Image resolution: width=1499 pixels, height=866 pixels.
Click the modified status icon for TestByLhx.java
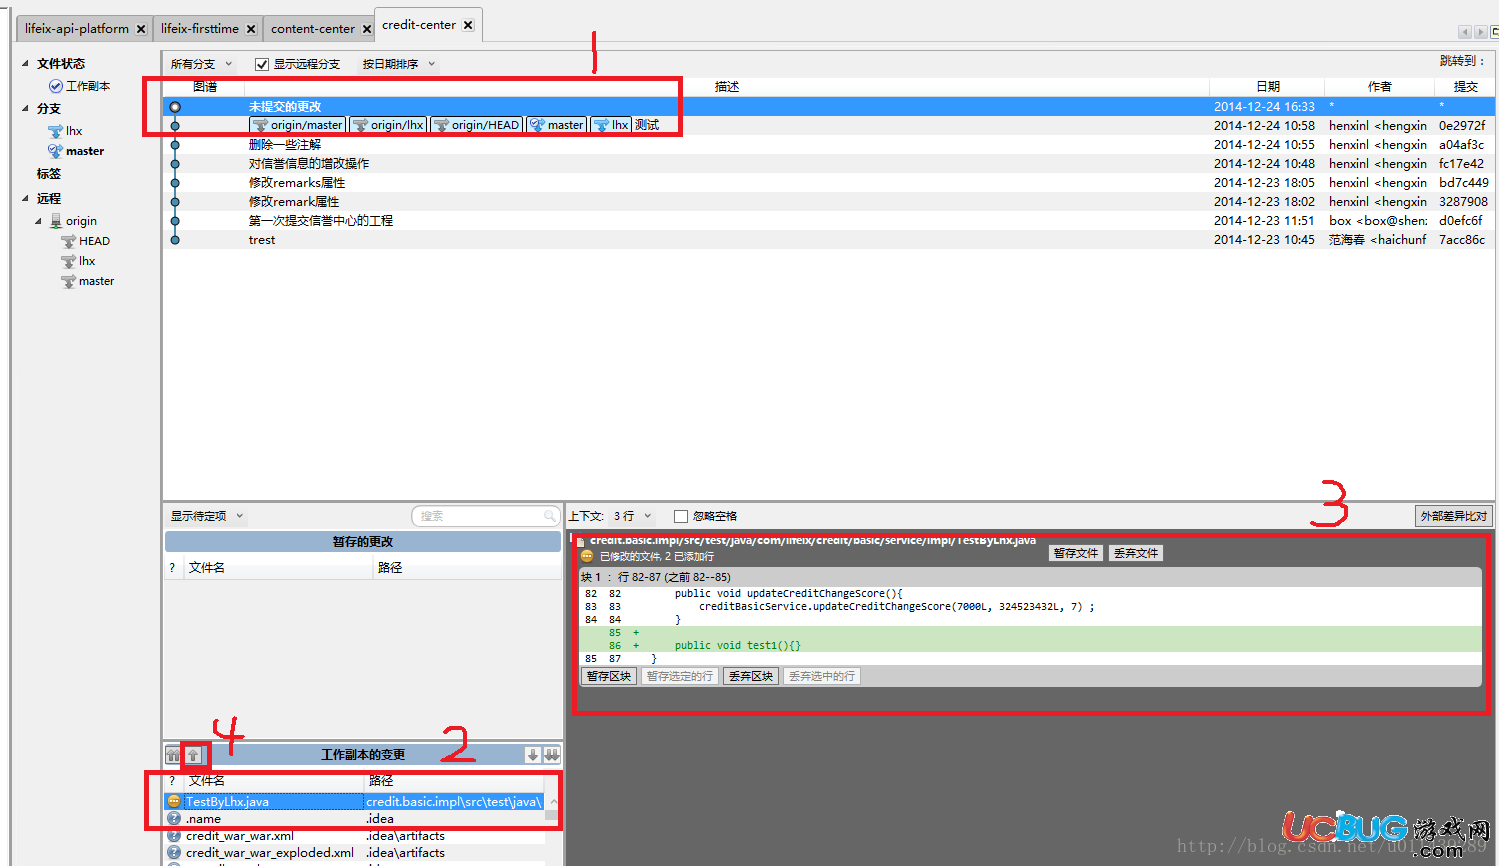tap(174, 801)
